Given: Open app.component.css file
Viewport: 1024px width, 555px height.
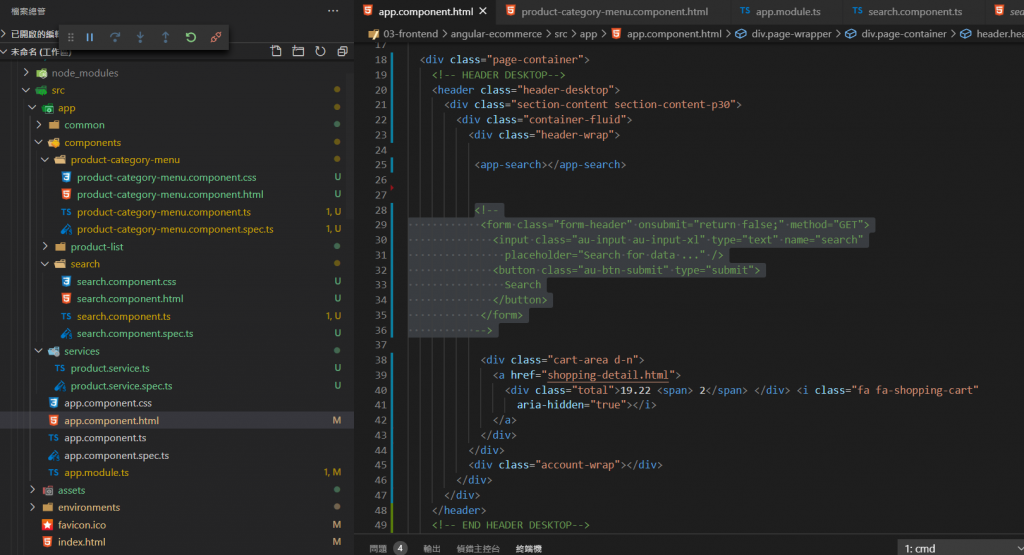Looking at the screenshot, I should 108,403.
